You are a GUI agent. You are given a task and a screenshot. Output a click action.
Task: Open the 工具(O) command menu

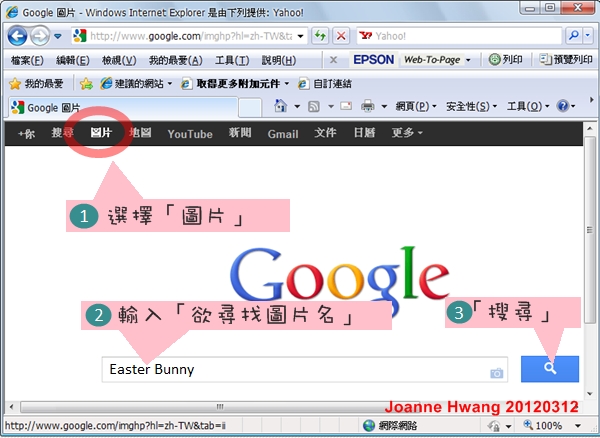click(x=528, y=106)
